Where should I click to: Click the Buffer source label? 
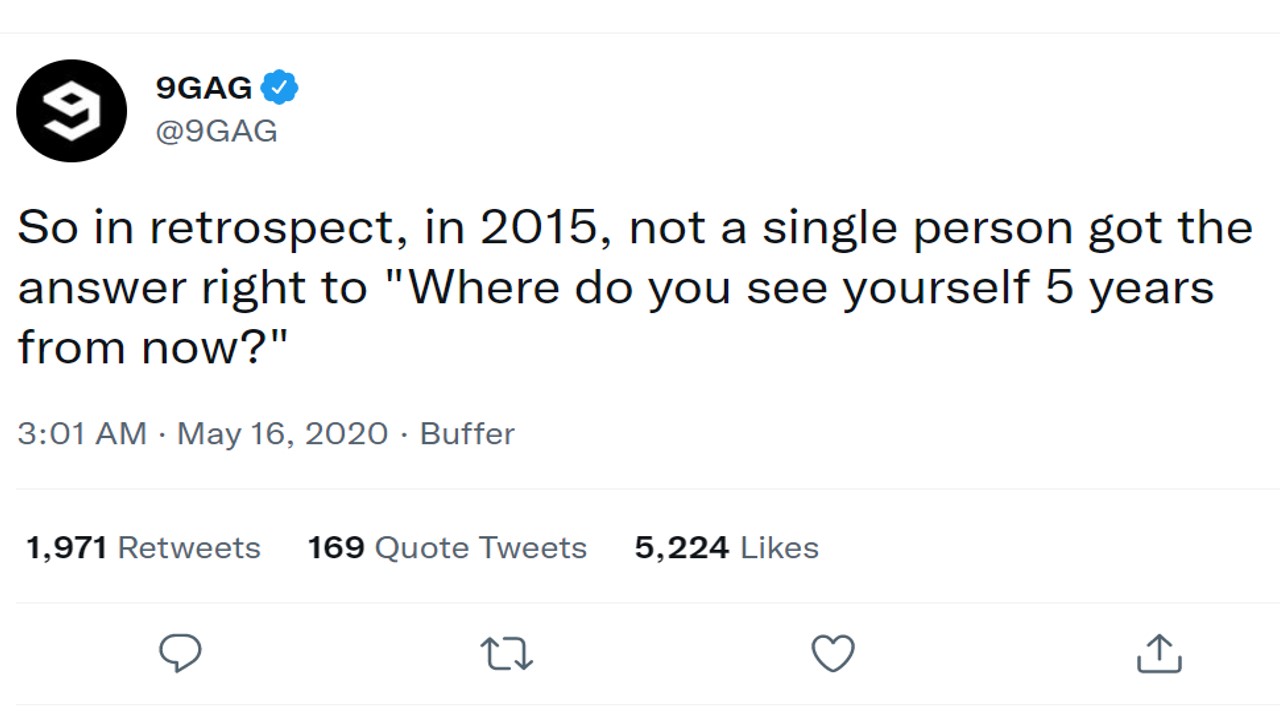tap(467, 434)
